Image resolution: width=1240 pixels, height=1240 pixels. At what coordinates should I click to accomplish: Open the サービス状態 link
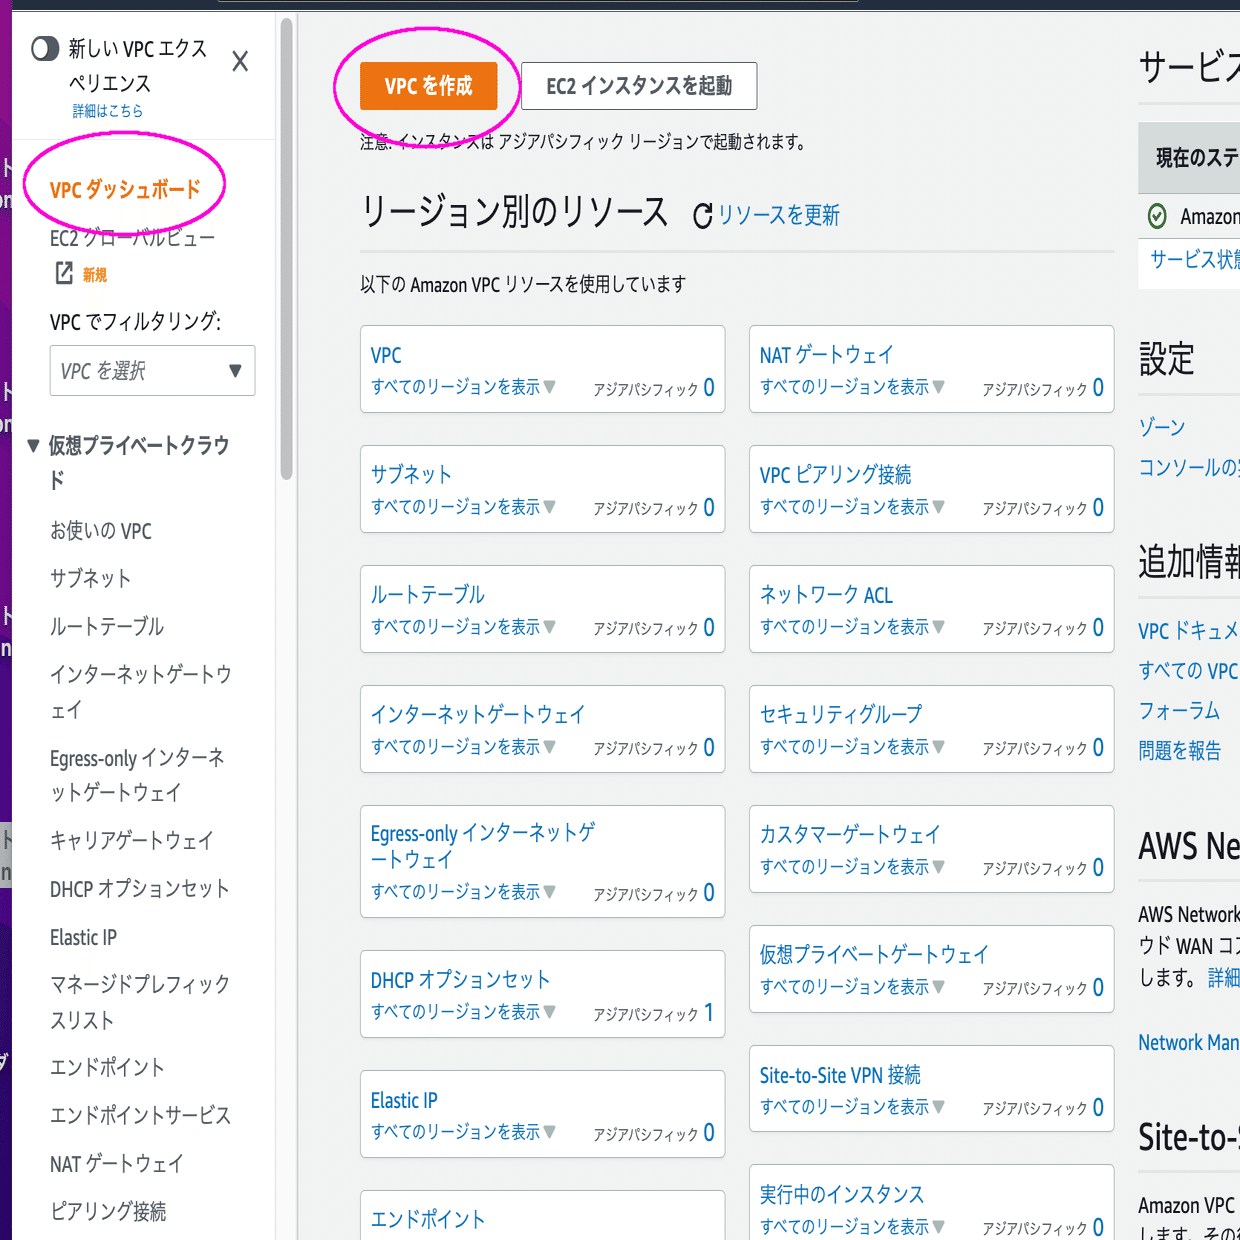tap(1195, 260)
